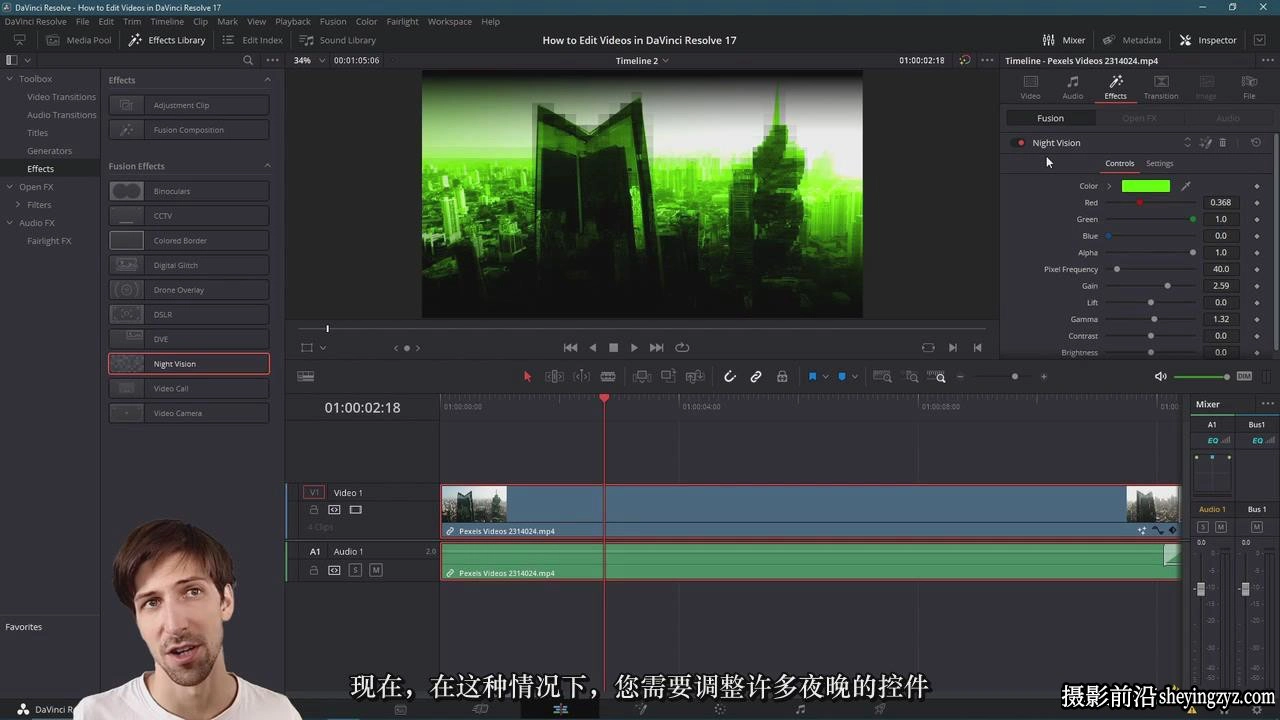Open the search in Effects Library
The image size is (1280, 720).
click(248, 60)
